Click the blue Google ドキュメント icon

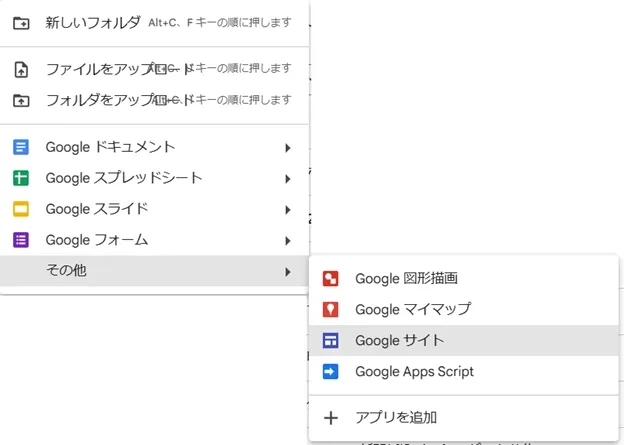(x=21, y=148)
